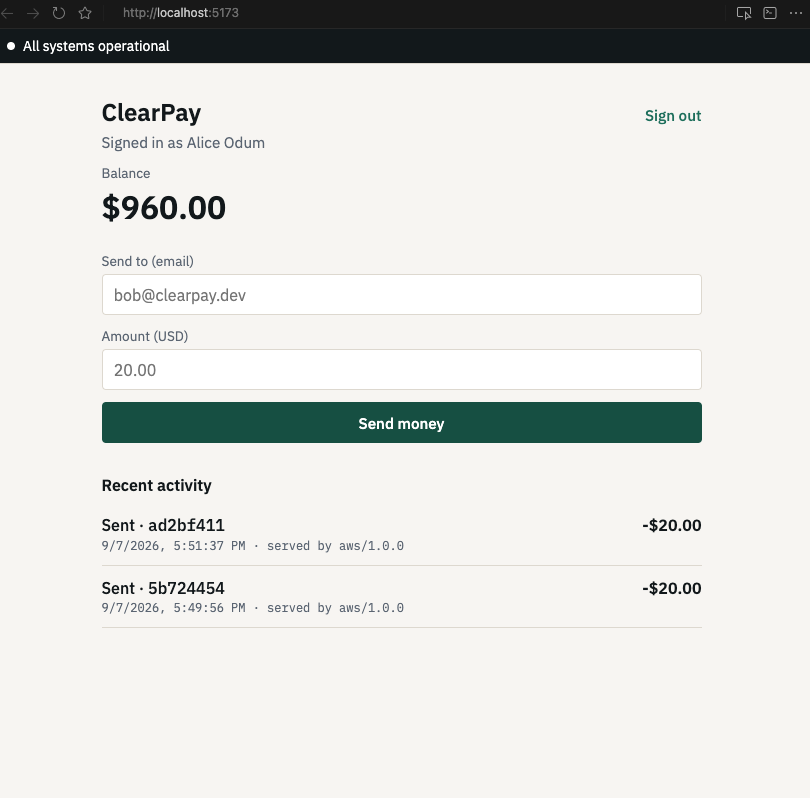Open the transaction 'Sent · 5b724454'

pyautogui.click(x=163, y=588)
